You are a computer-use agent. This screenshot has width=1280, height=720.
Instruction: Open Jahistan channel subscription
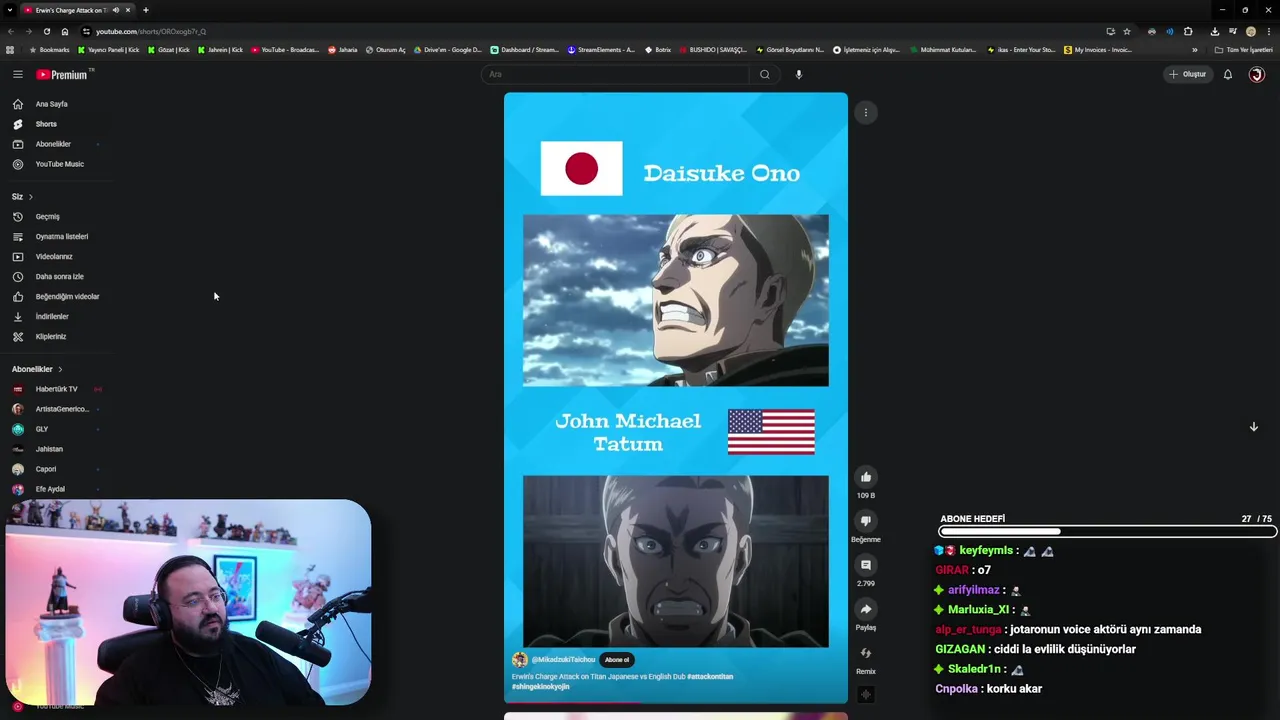click(x=49, y=449)
